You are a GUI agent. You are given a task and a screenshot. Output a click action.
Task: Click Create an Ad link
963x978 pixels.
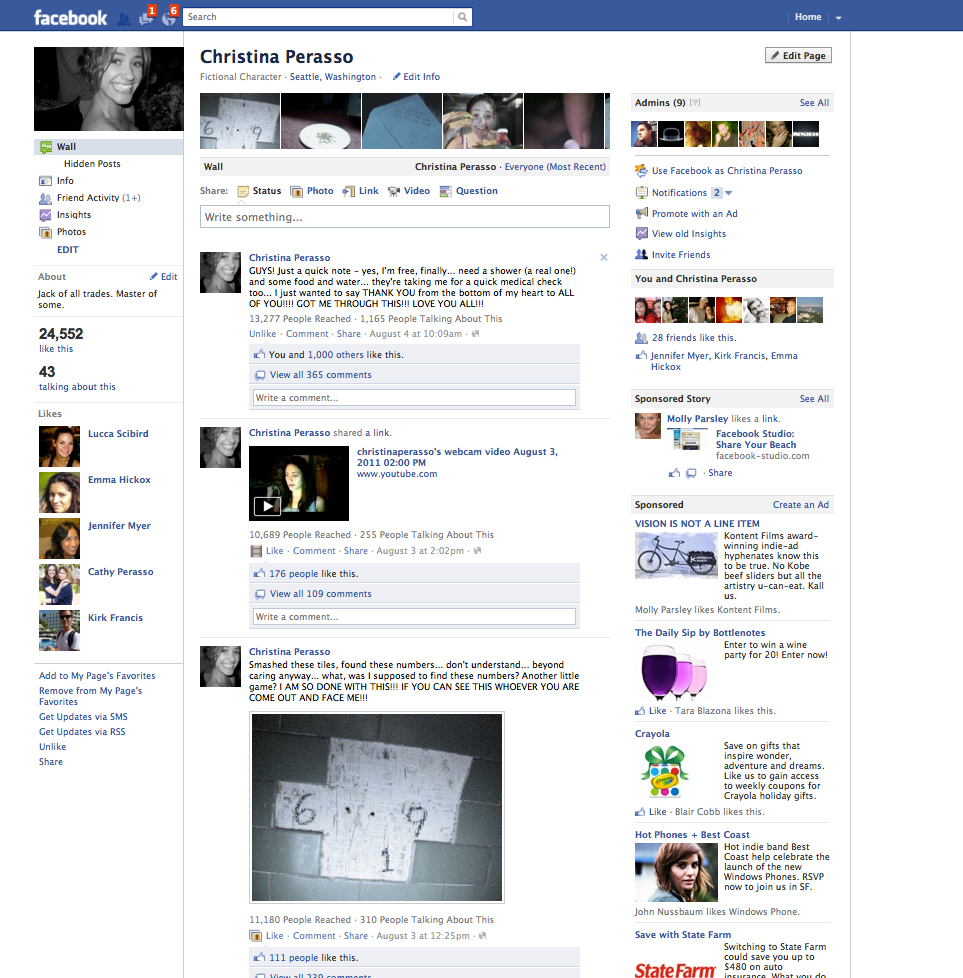(x=801, y=505)
